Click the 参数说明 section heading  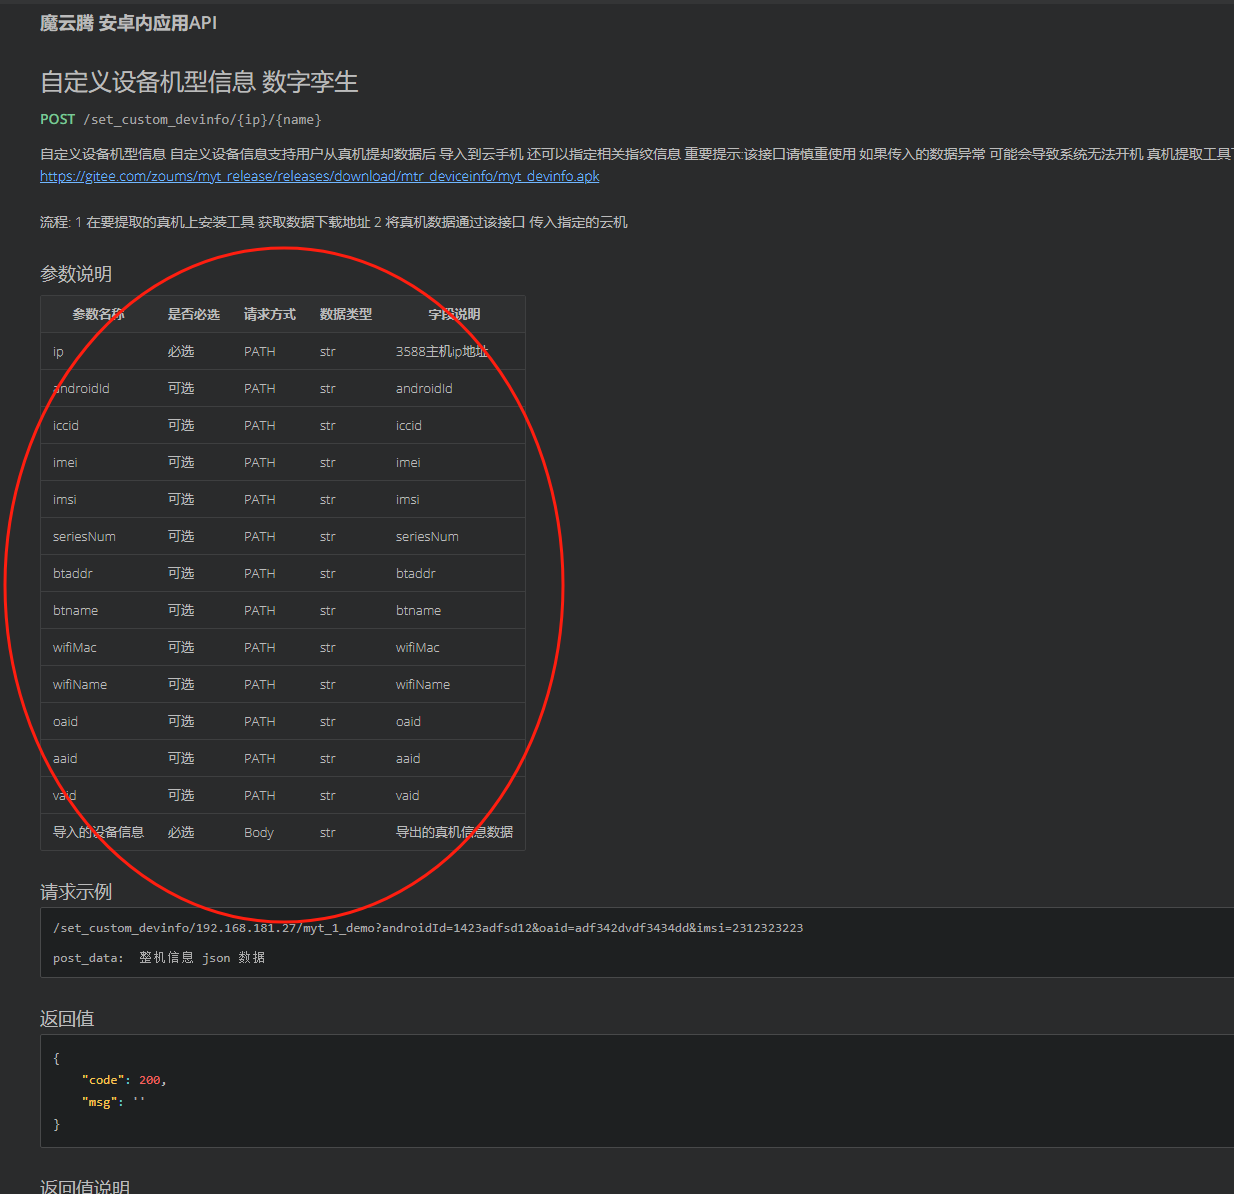point(76,274)
